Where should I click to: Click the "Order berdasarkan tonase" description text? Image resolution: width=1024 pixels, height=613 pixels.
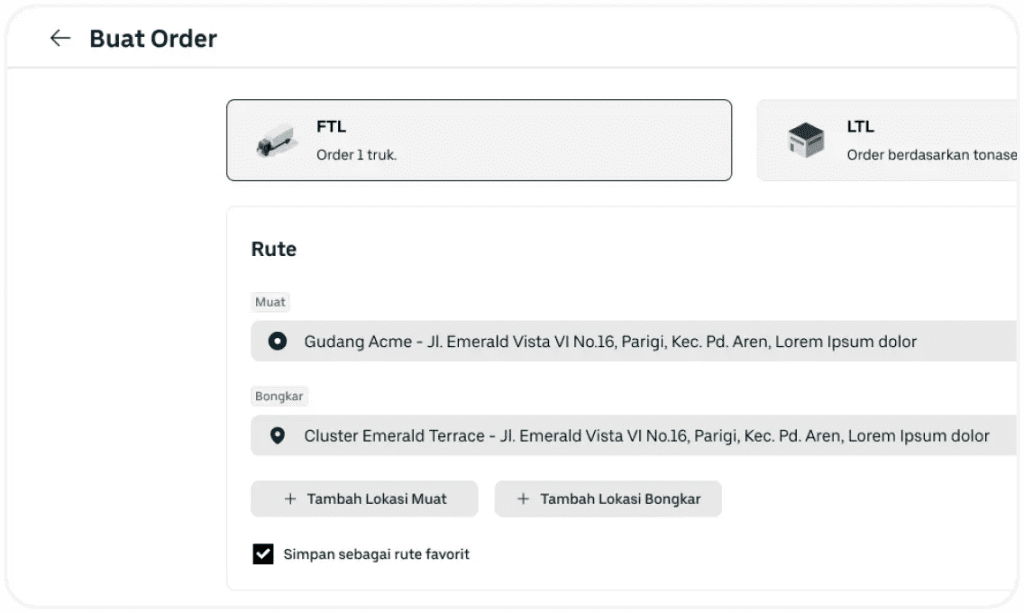coord(930,155)
